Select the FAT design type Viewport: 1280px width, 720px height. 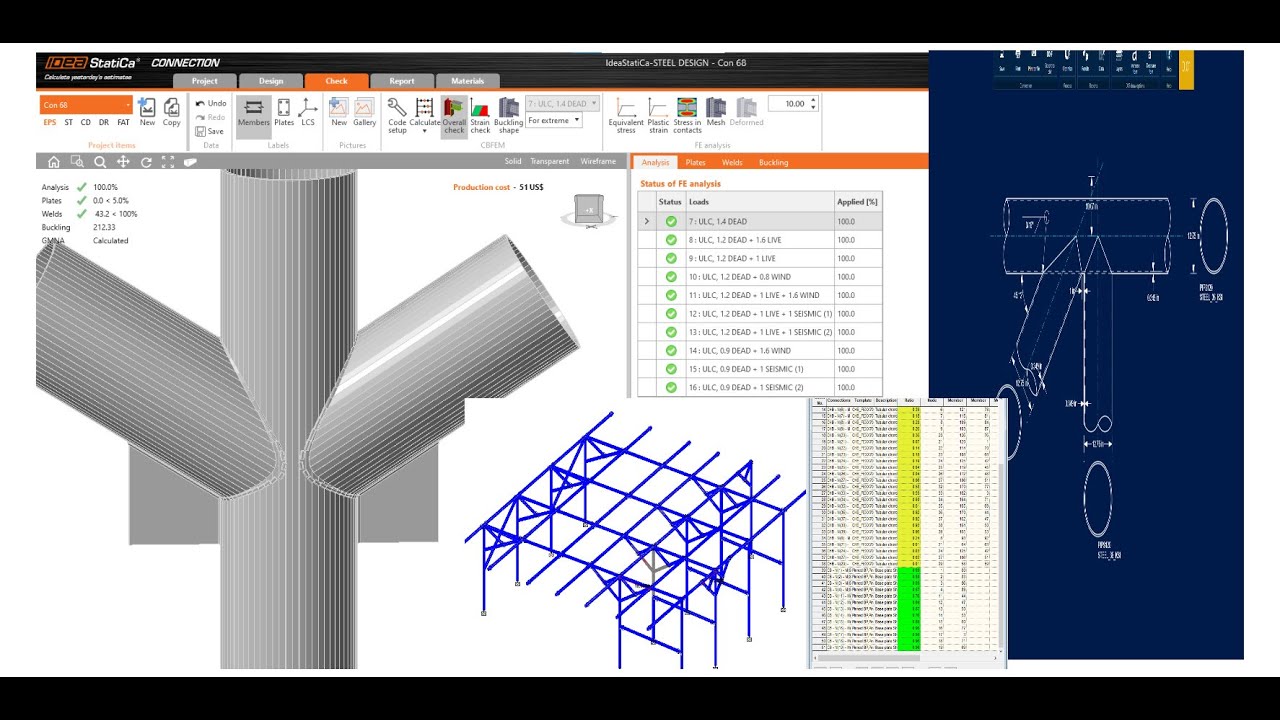coord(123,123)
